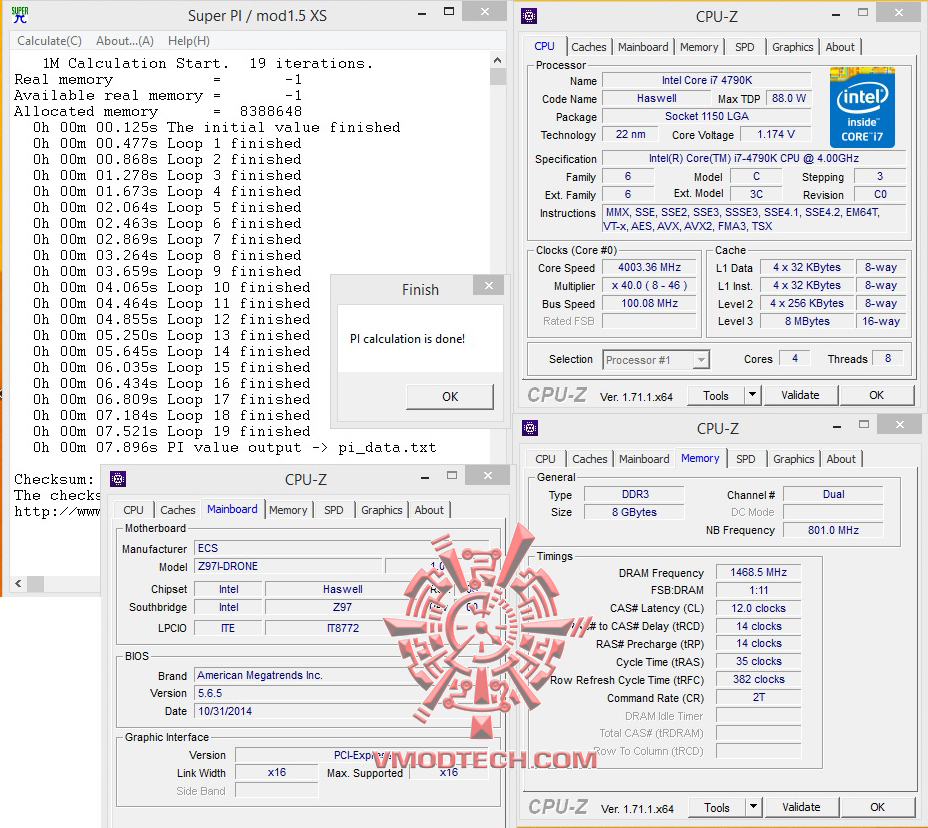Click Super PI vertical scrollbar up arrow
This screenshot has width=928, height=828.
497,60
